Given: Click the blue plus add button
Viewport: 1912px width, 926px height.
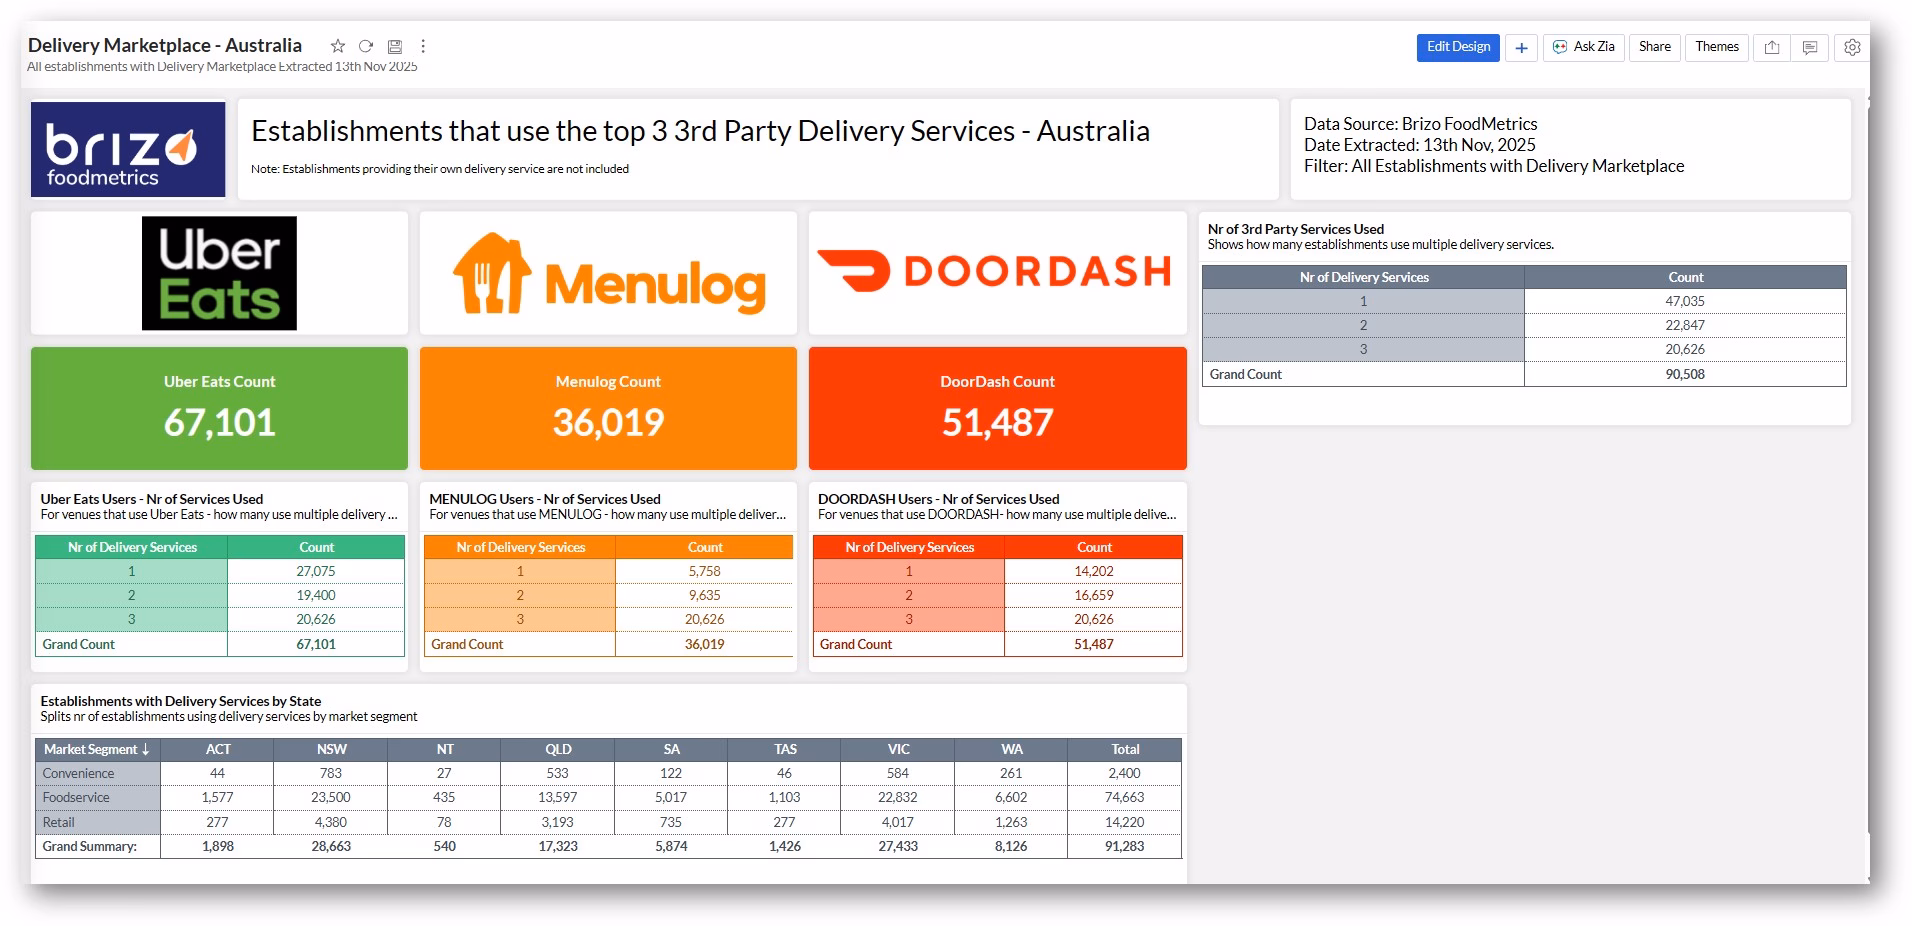Looking at the screenshot, I should pos(1521,48).
